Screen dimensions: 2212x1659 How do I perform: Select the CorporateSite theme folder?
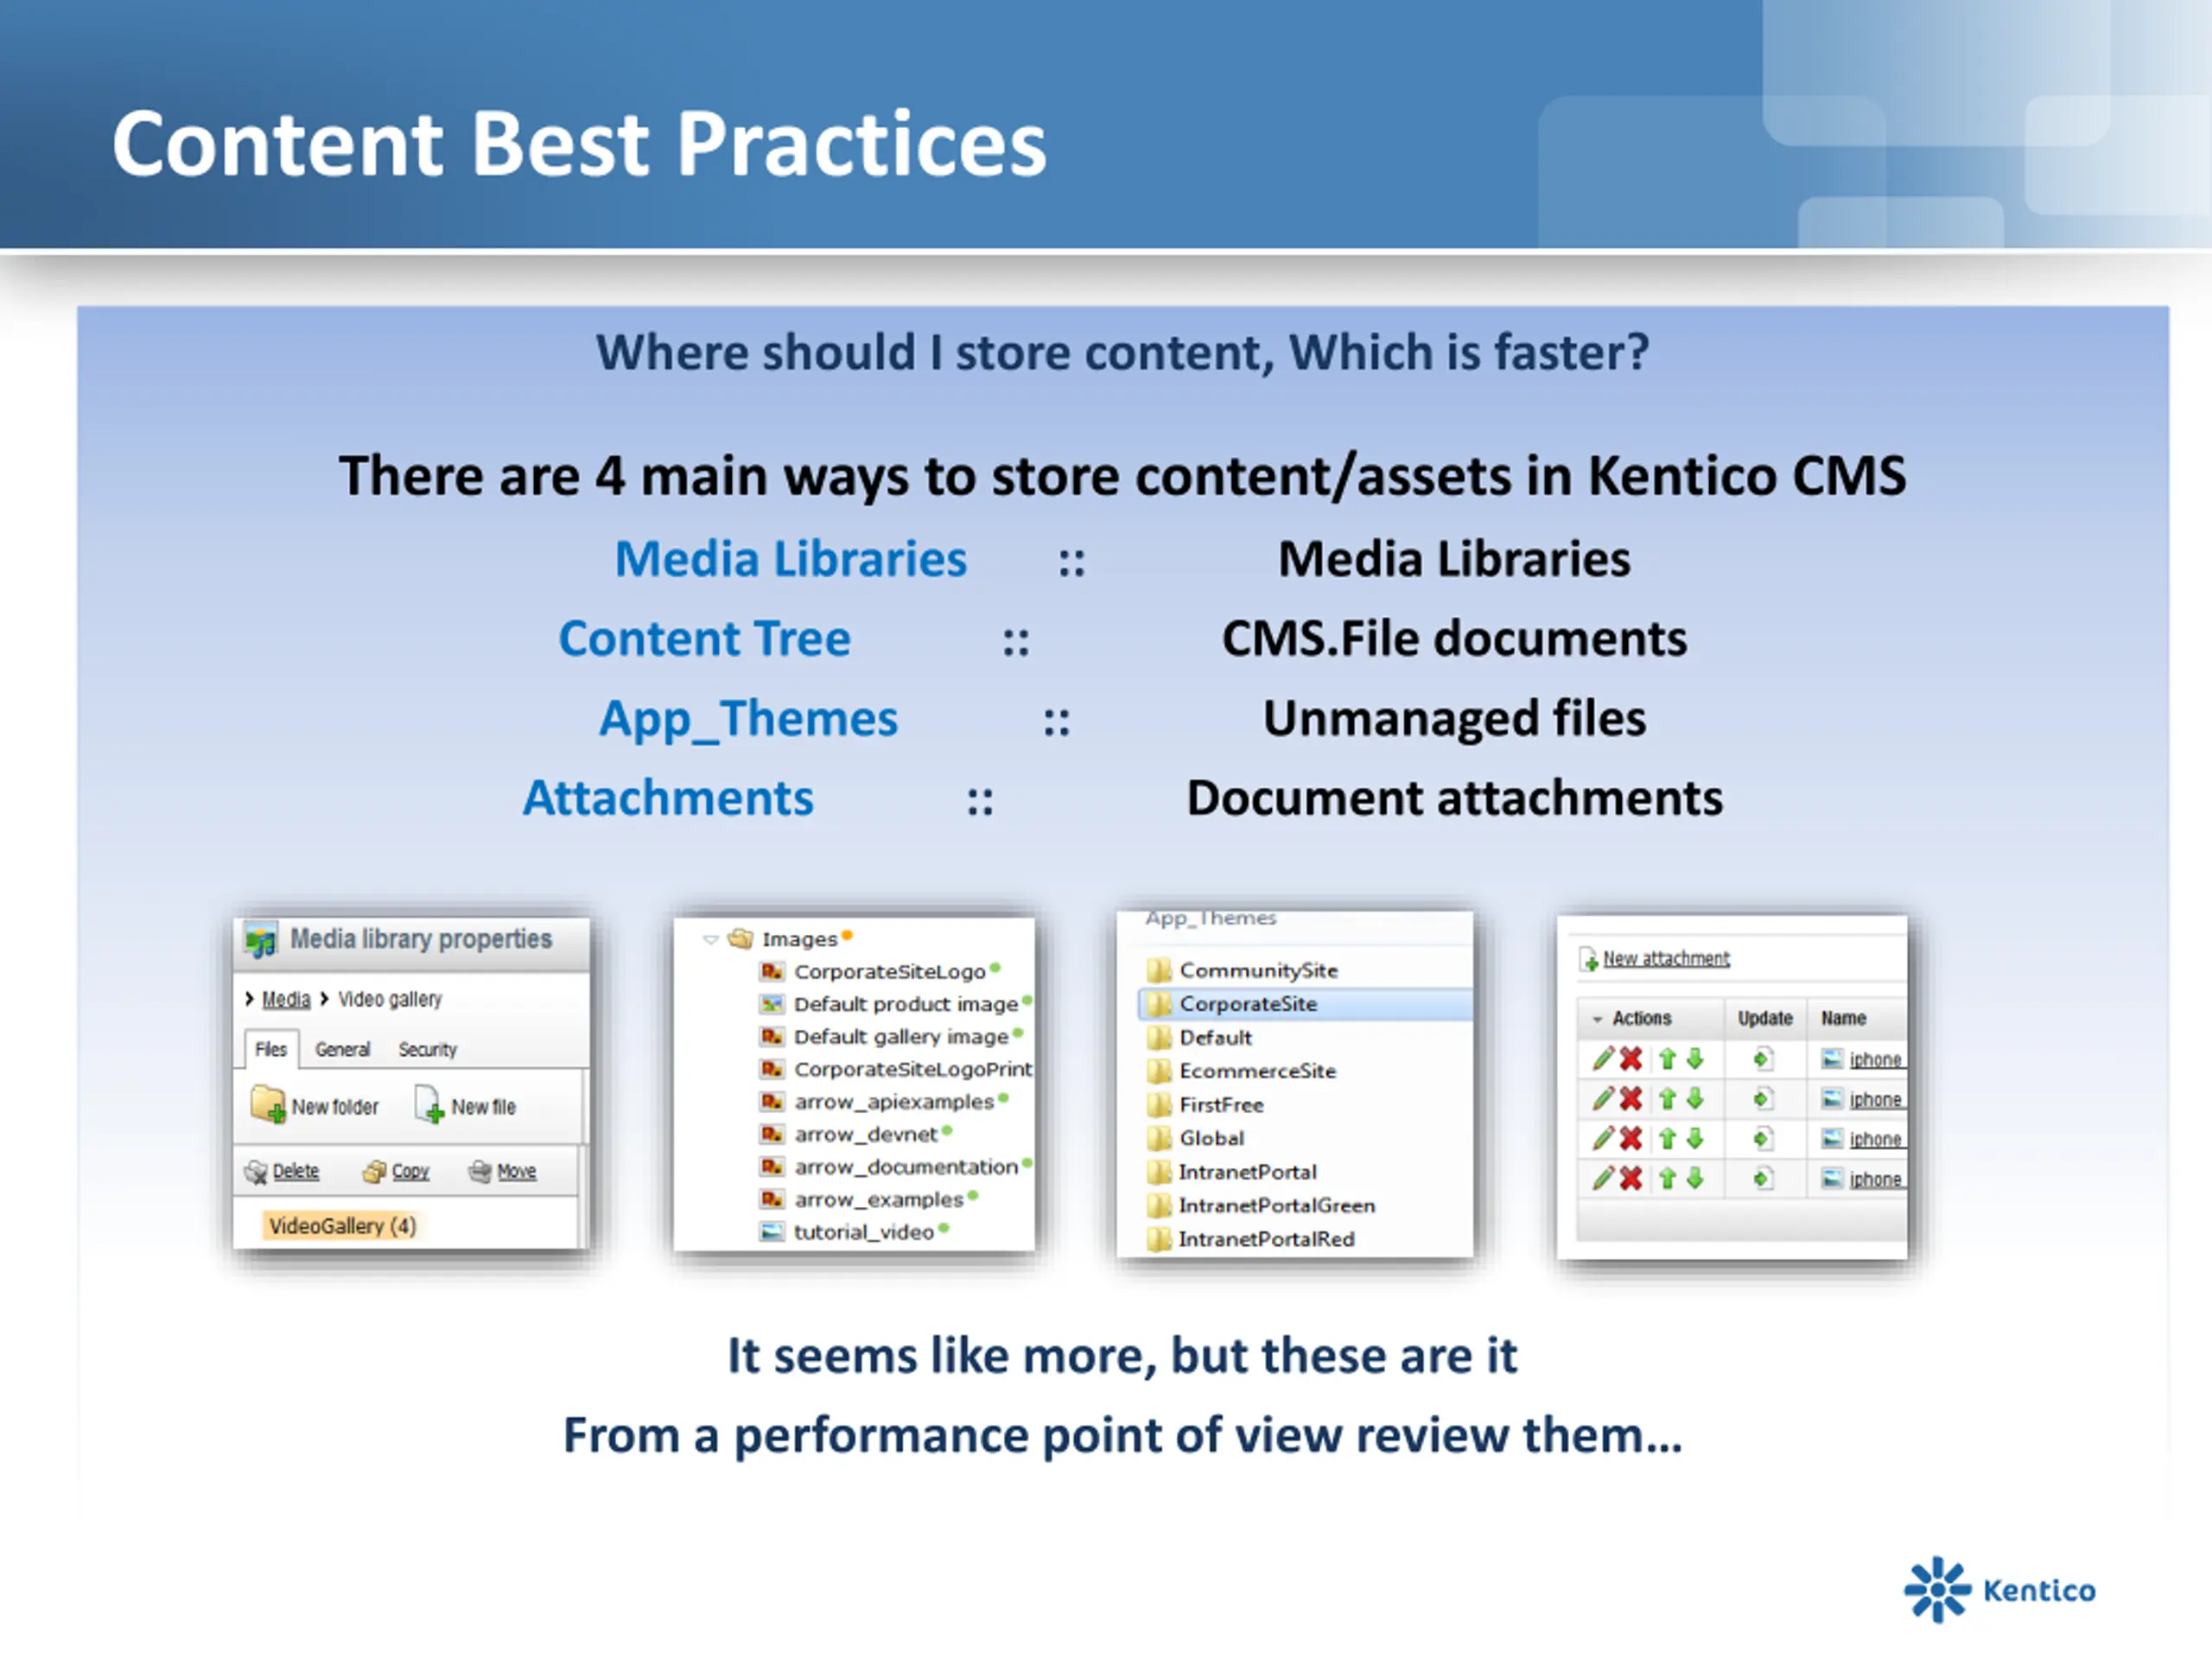(1305, 1004)
